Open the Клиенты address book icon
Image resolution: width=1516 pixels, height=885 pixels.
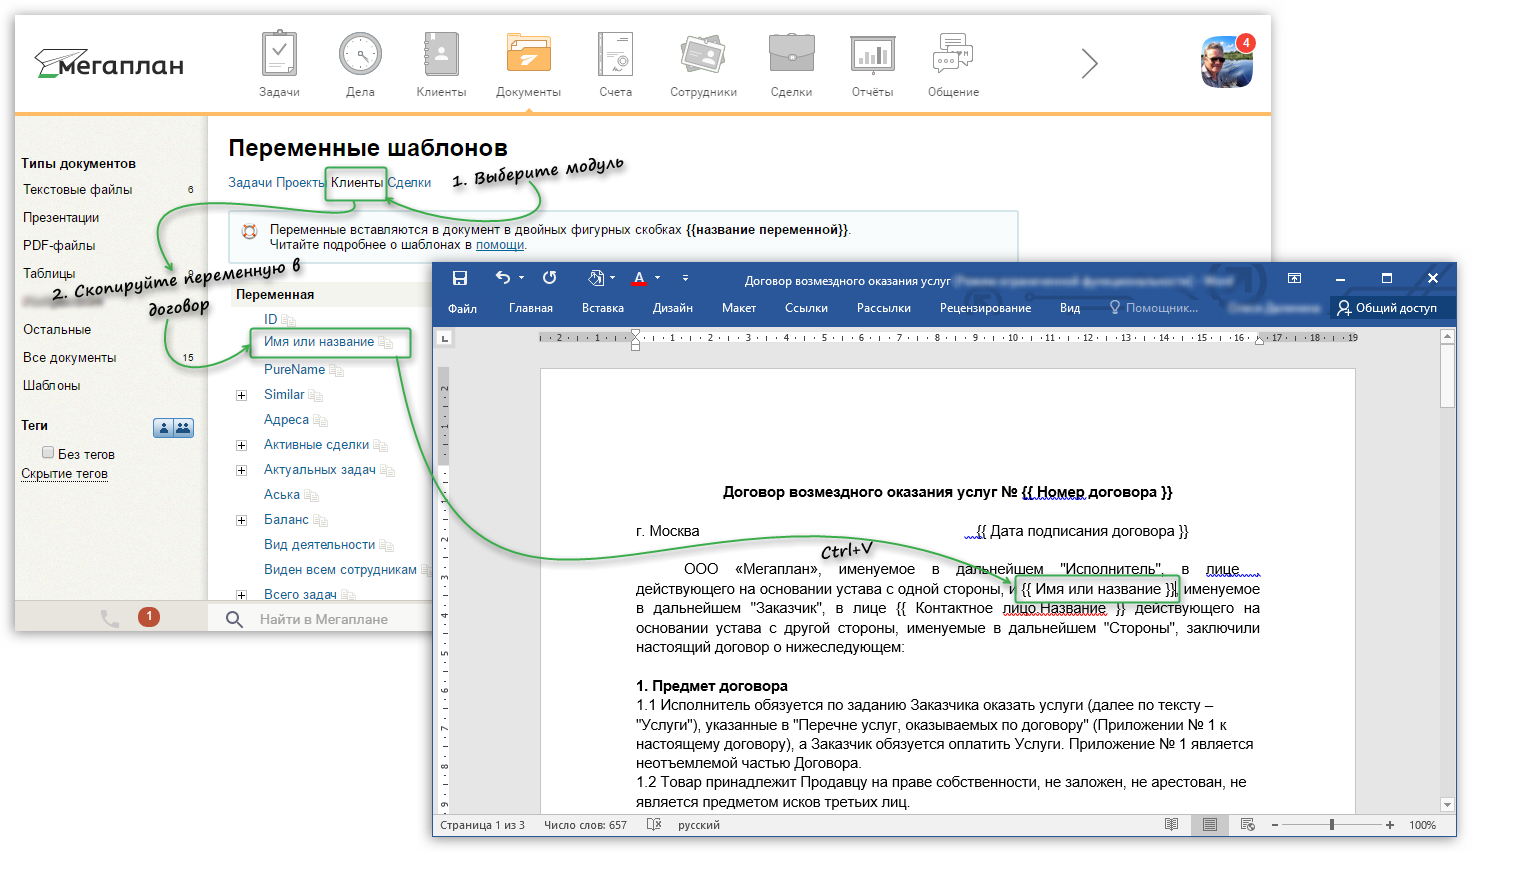[x=441, y=54]
